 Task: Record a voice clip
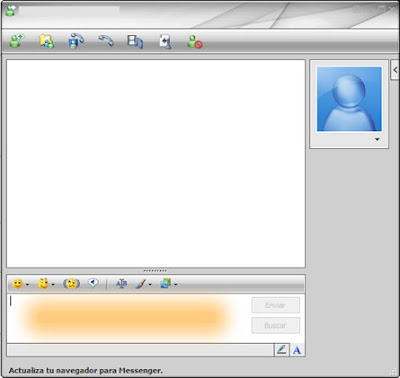click(93, 283)
